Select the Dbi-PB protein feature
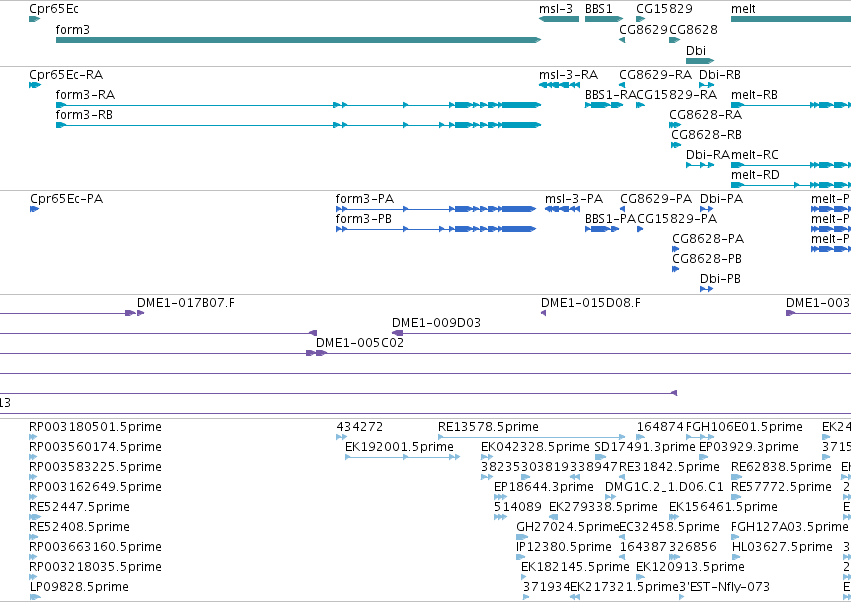 [x=706, y=289]
